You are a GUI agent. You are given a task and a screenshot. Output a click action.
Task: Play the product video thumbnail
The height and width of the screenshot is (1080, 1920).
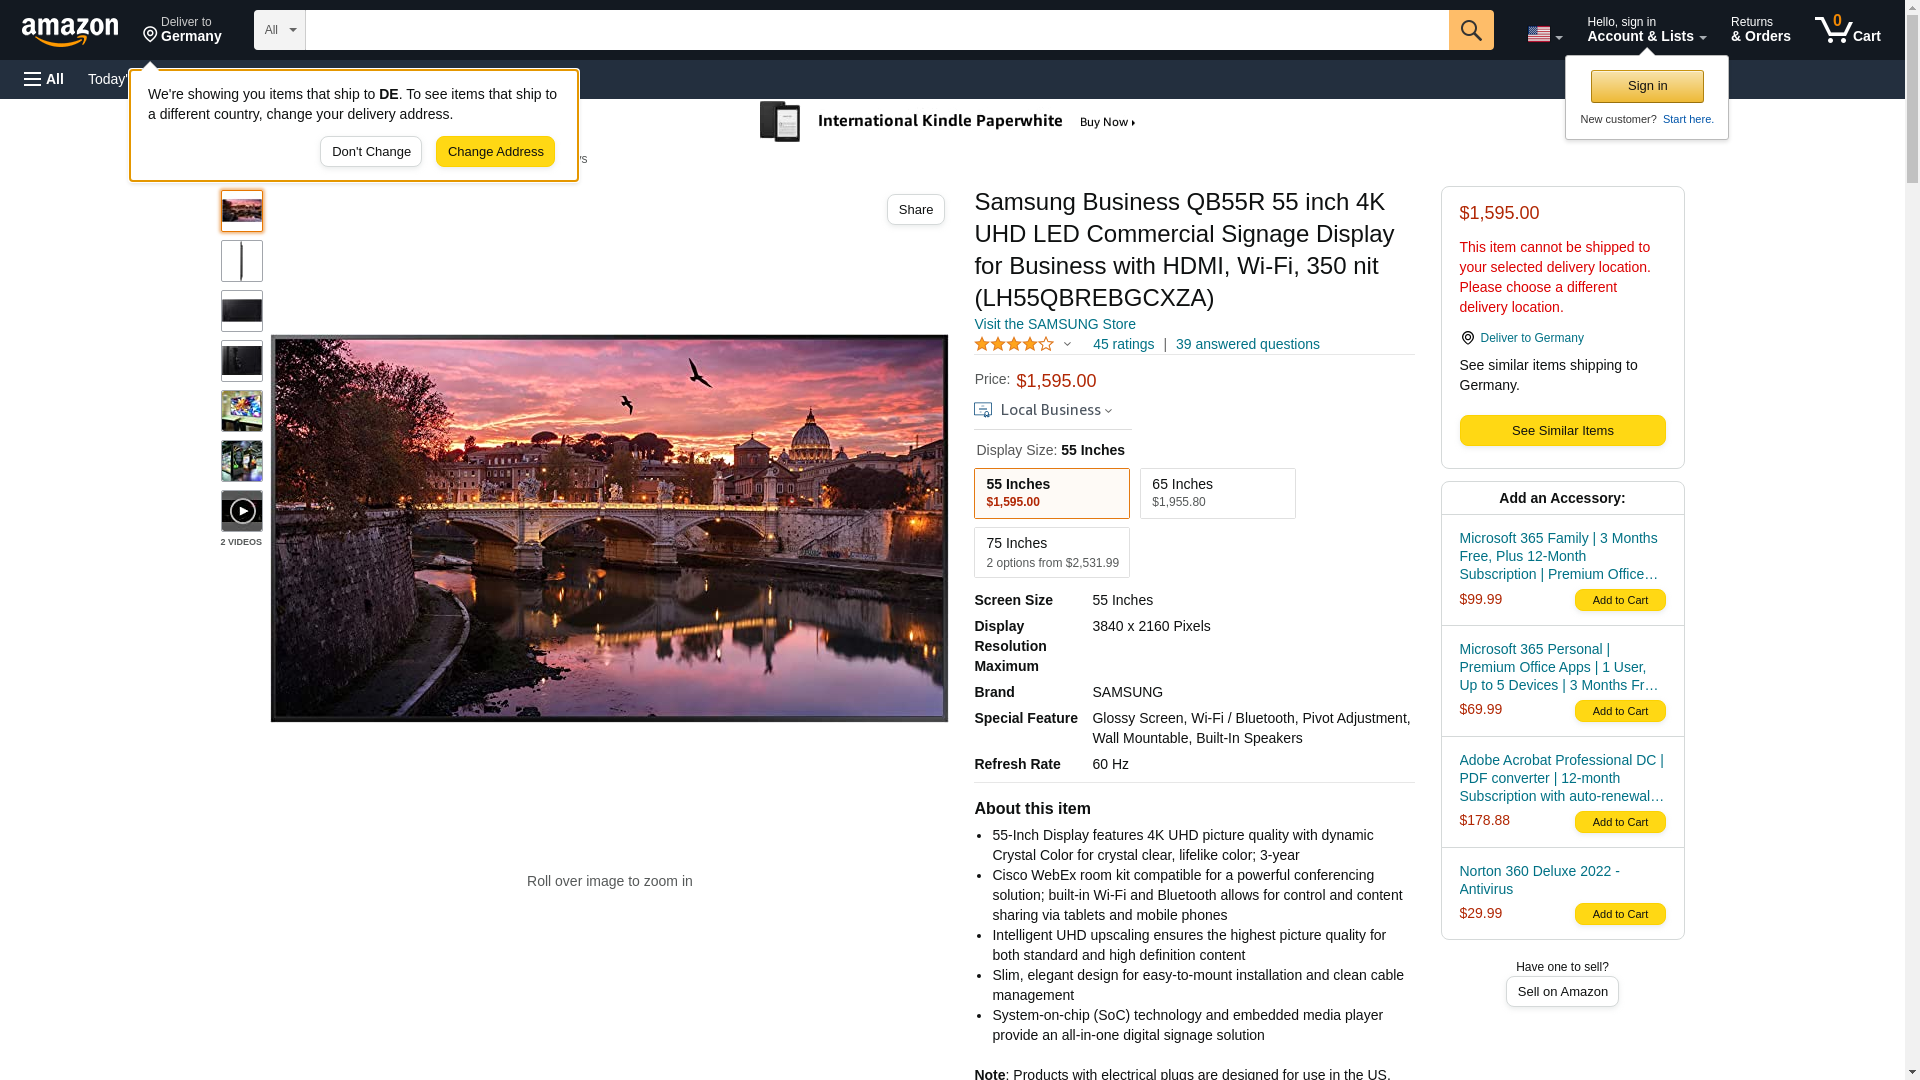point(242,511)
